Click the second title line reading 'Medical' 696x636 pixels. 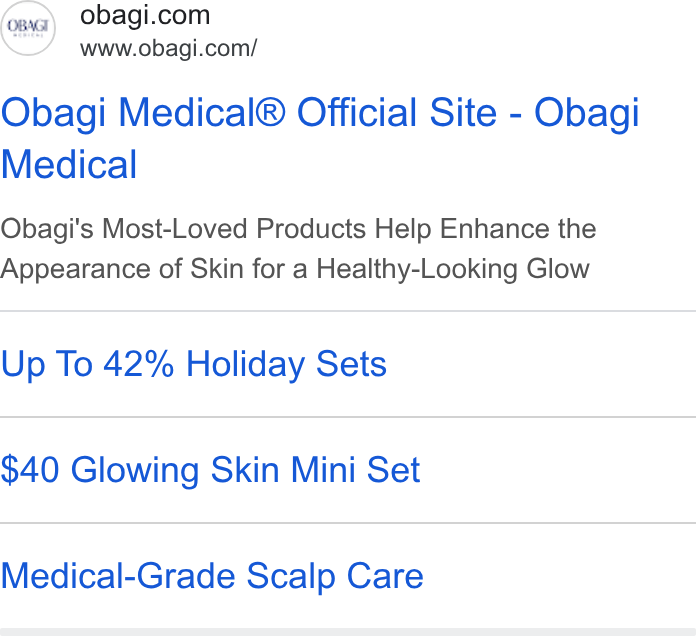point(69,165)
